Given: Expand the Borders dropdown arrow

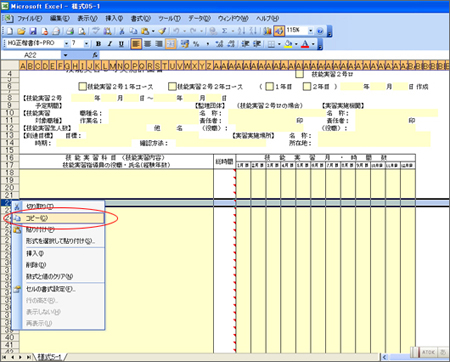Looking at the screenshot, I should (x=279, y=44).
